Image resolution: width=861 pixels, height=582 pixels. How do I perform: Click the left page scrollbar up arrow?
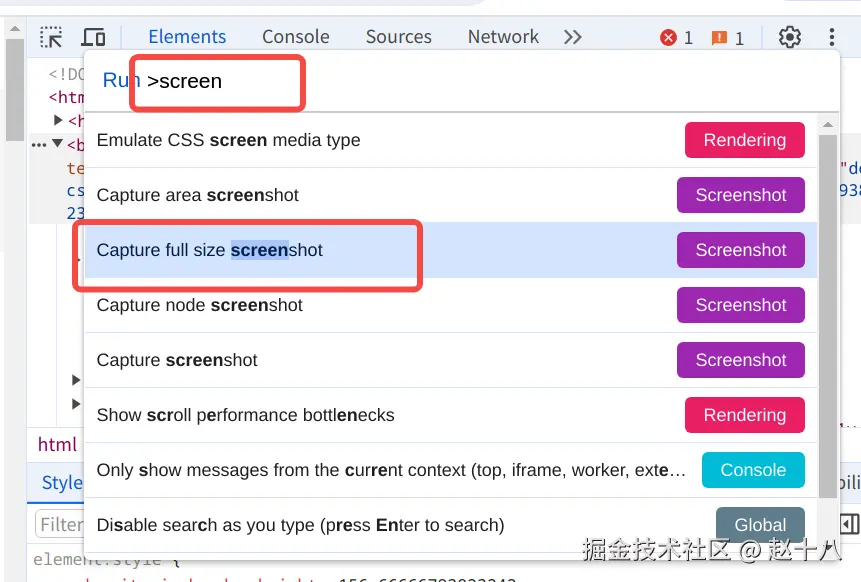click(15, 29)
